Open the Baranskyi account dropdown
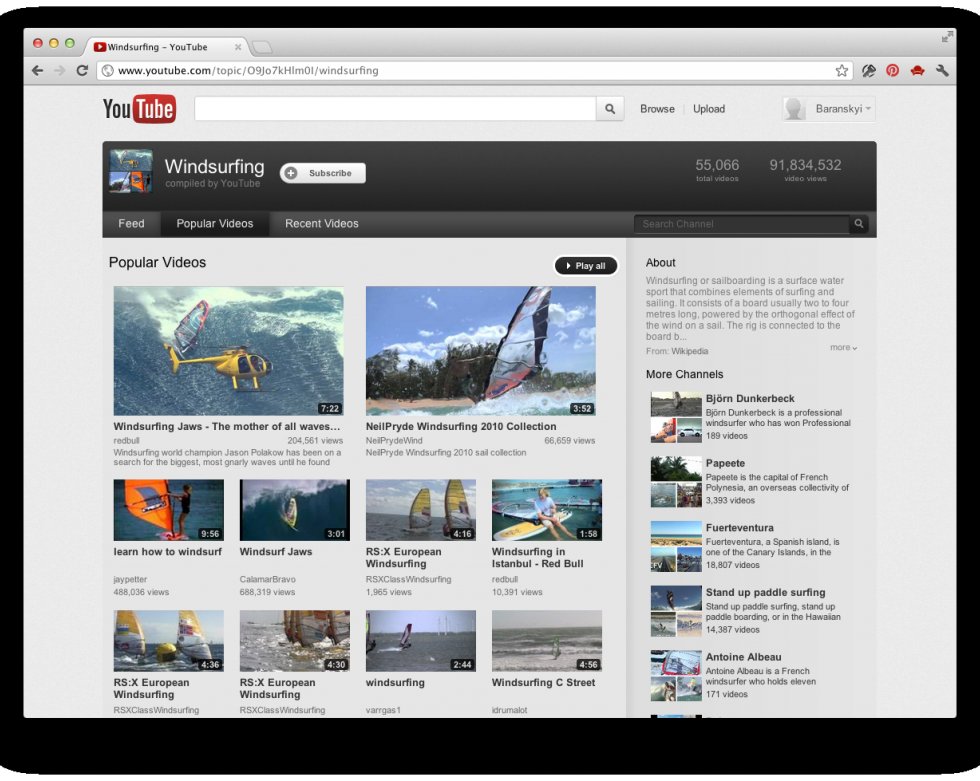 tap(842, 109)
